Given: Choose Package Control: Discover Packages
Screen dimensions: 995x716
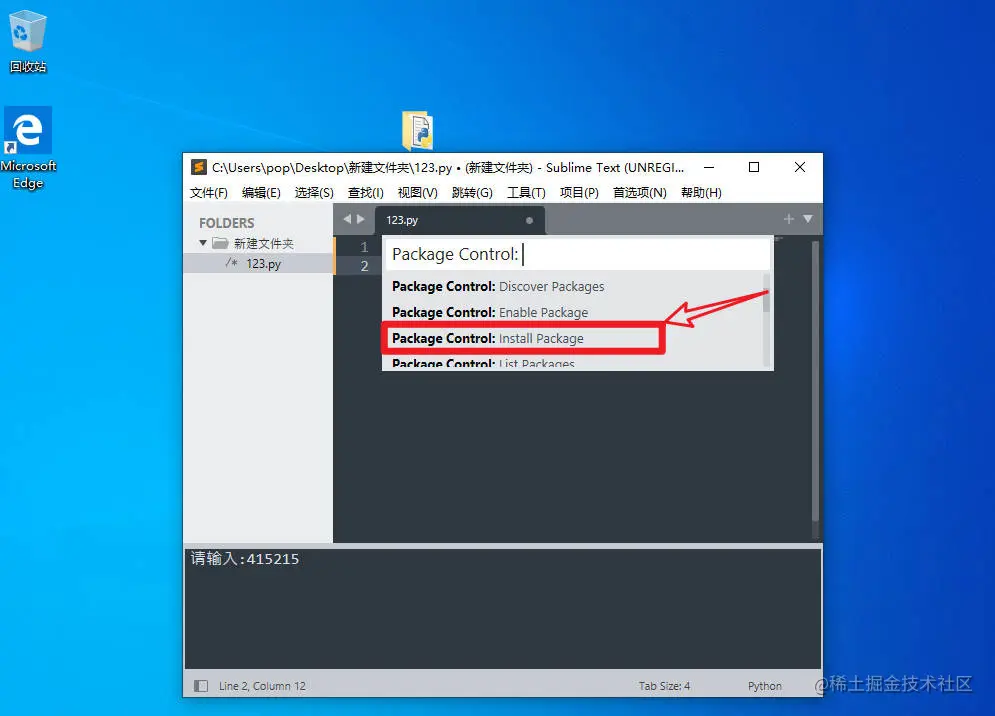Looking at the screenshot, I should click(x=572, y=286).
